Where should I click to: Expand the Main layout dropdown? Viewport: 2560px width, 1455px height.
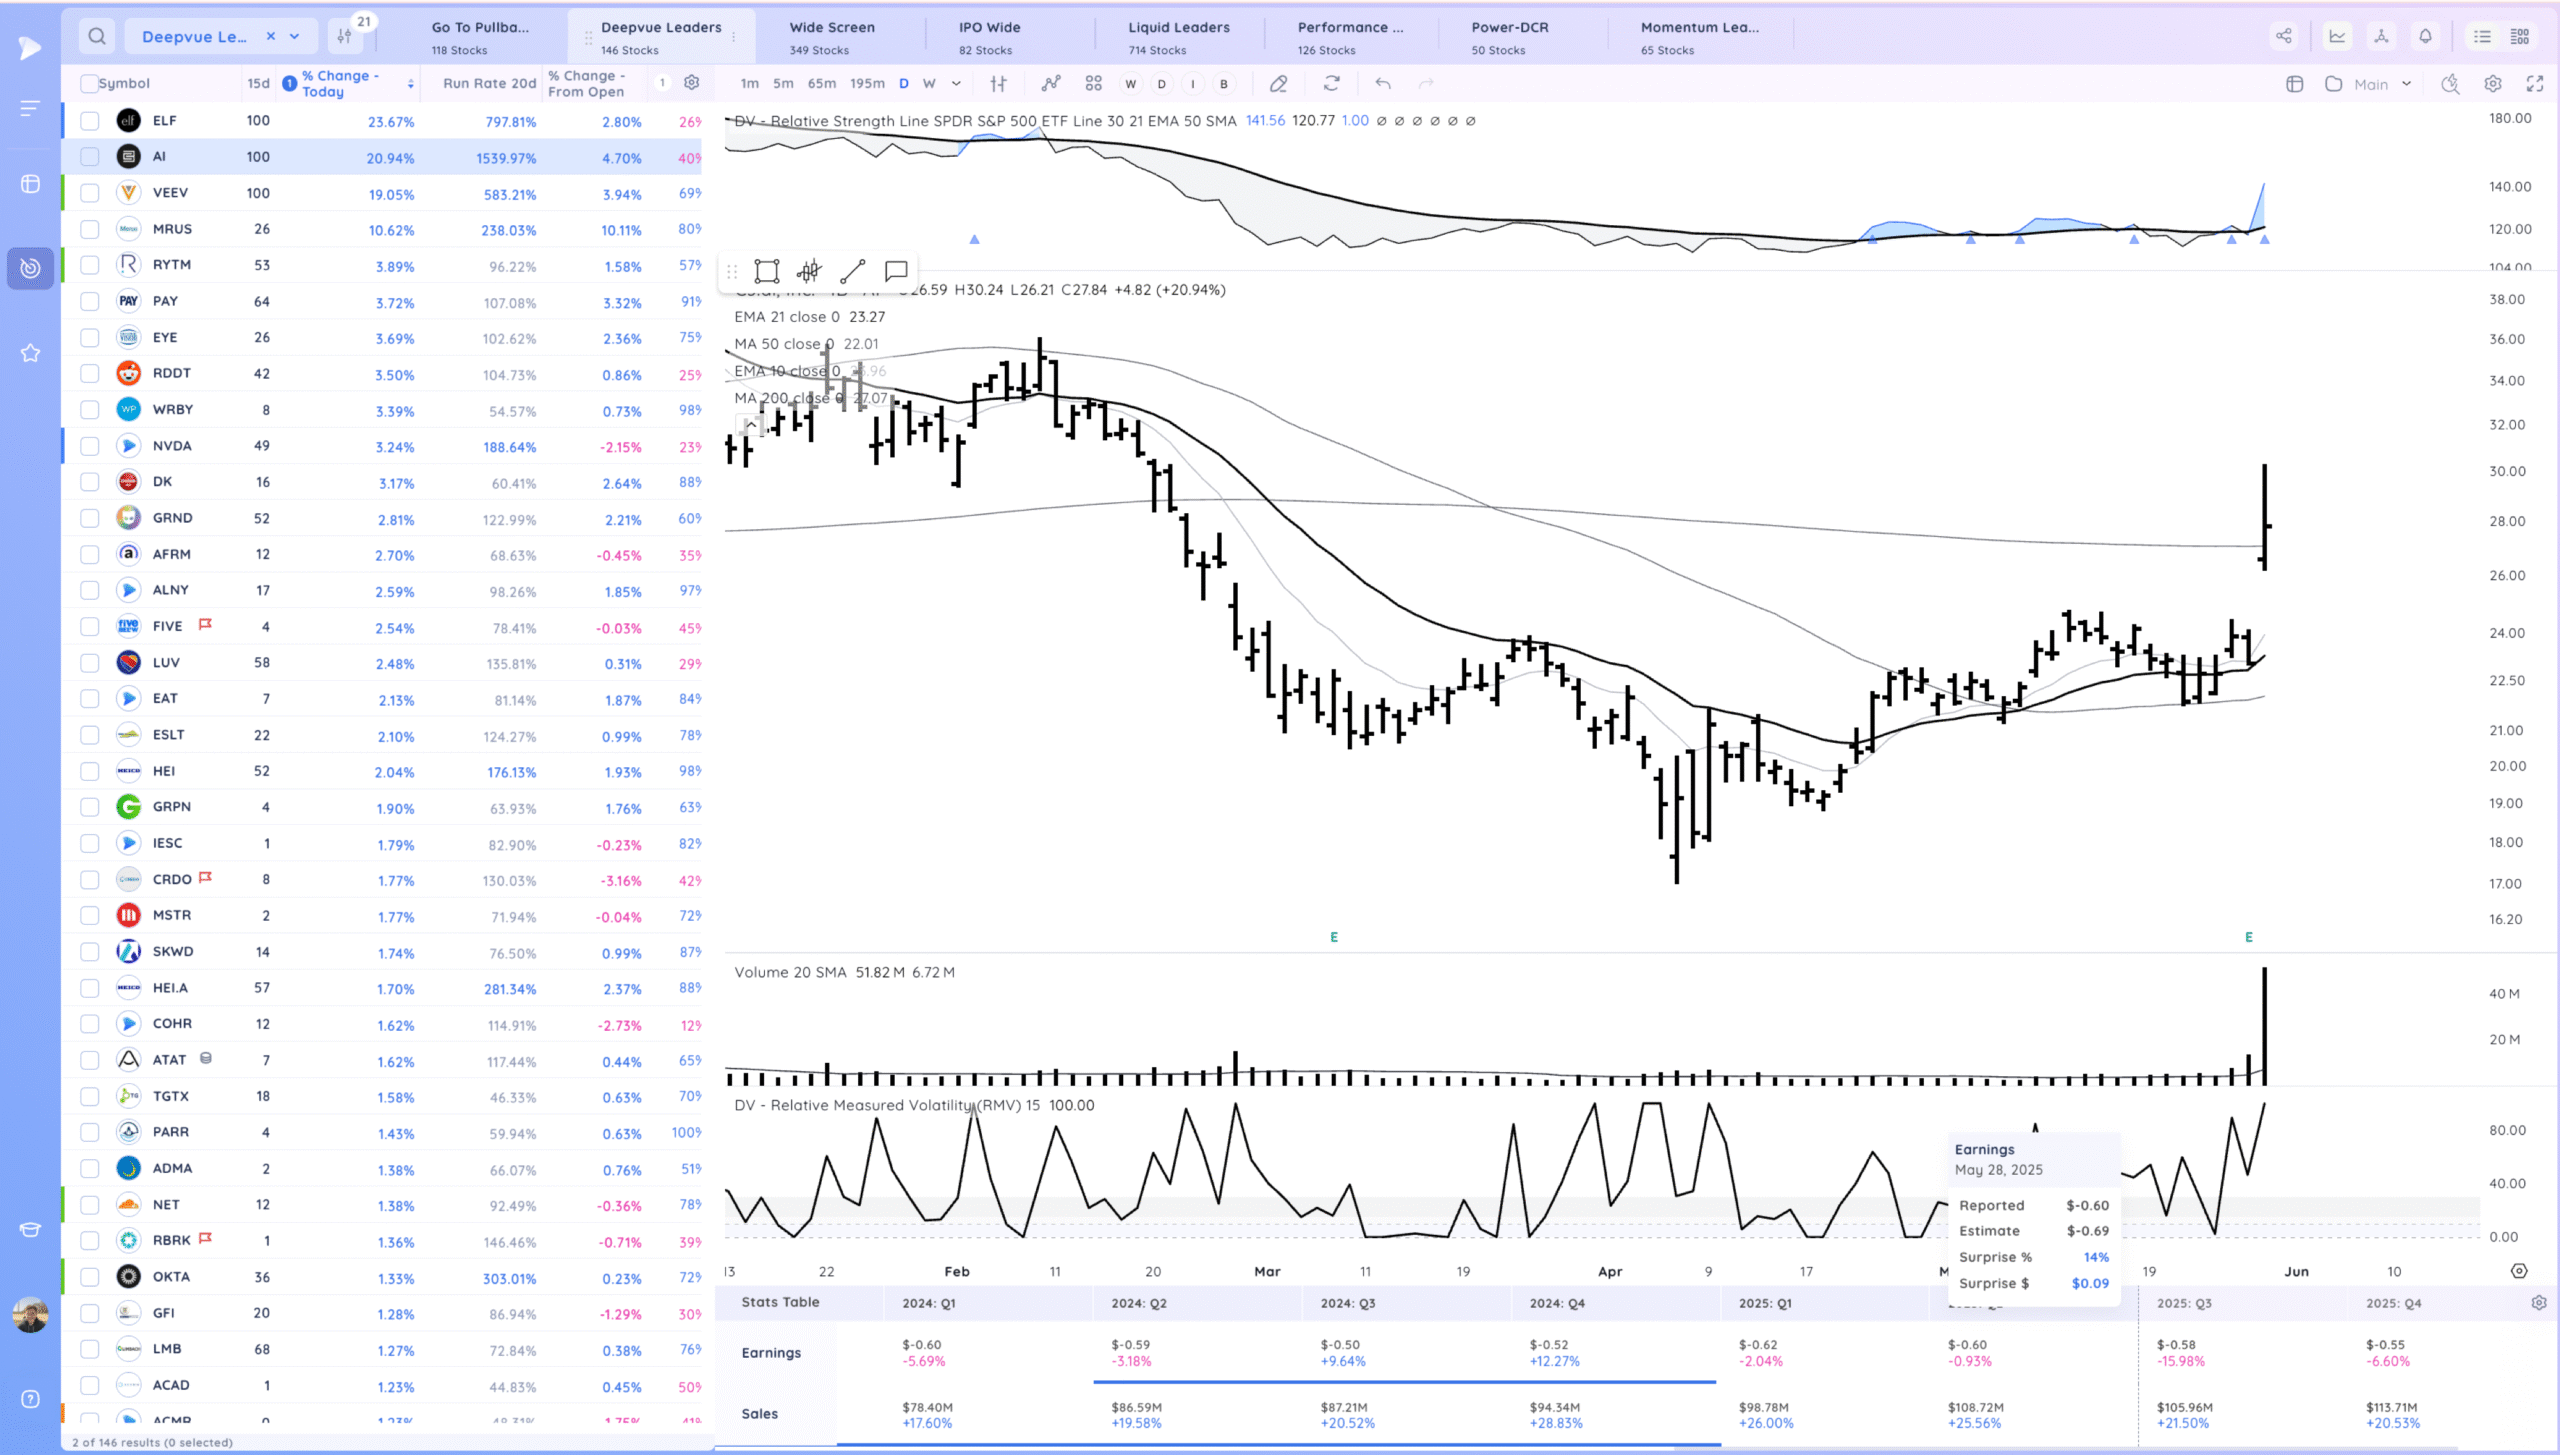coord(2406,84)
